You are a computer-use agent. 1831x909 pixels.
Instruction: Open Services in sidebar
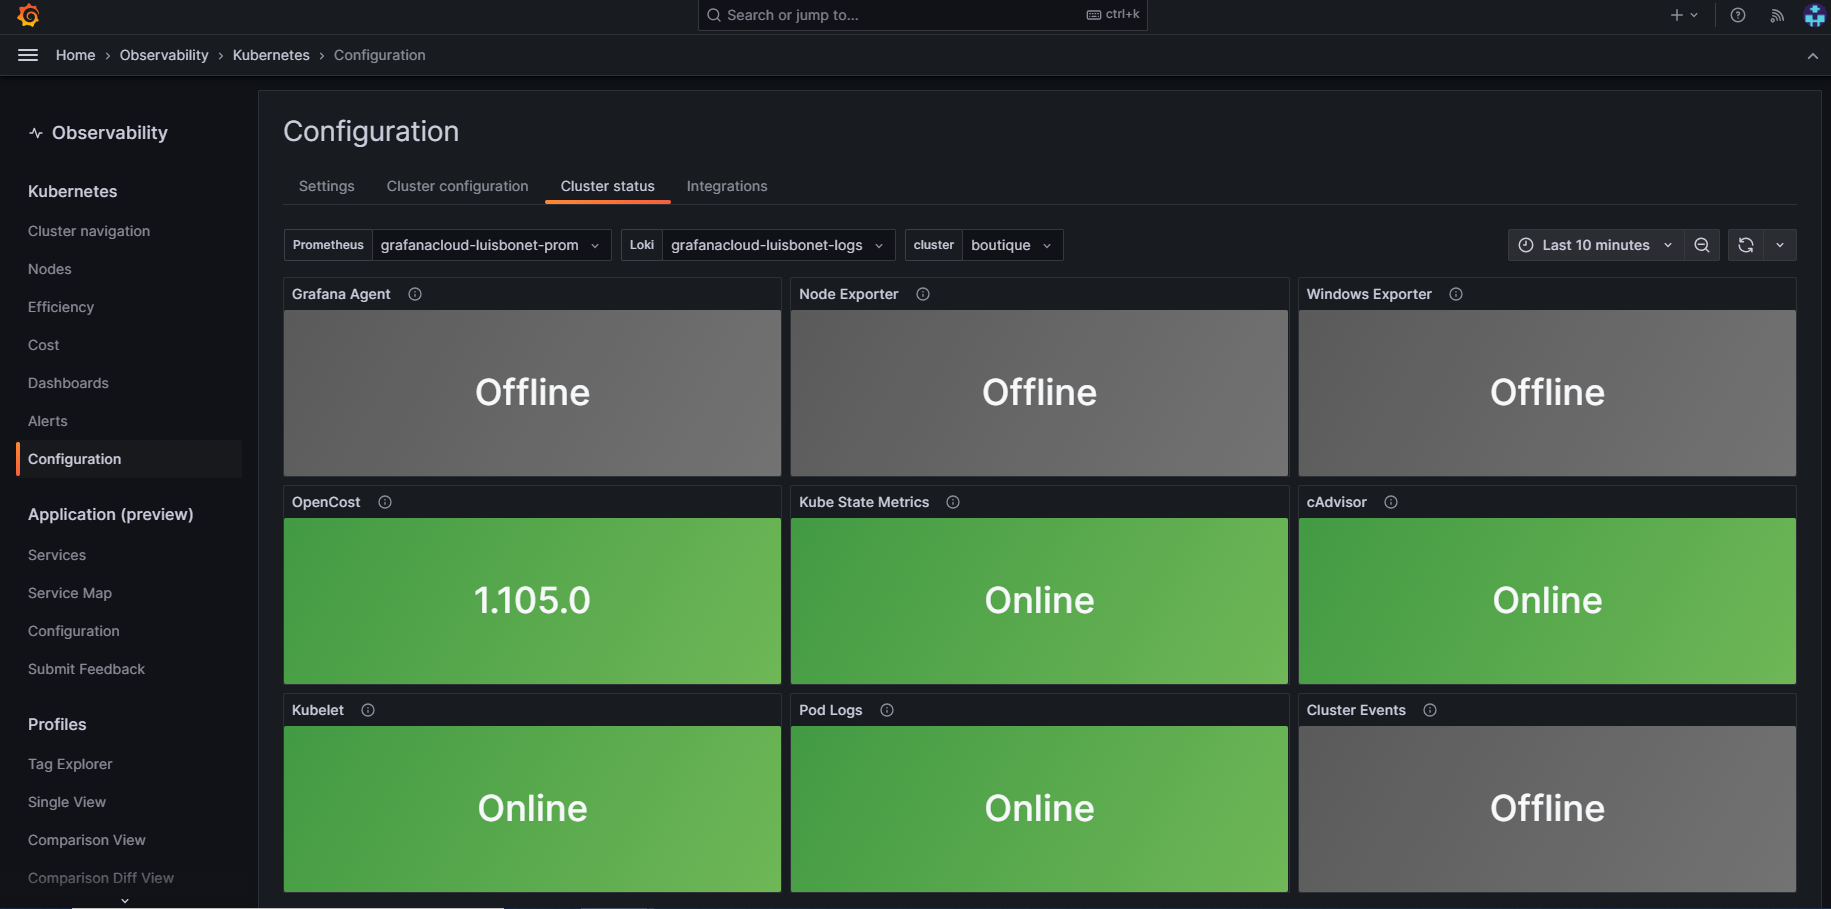point(57,555)
